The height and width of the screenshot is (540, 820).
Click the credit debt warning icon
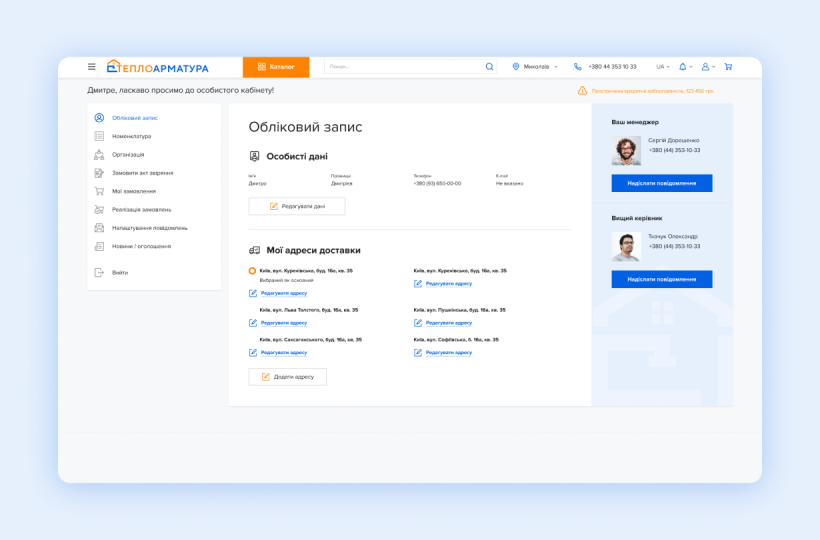pos(582,91)
